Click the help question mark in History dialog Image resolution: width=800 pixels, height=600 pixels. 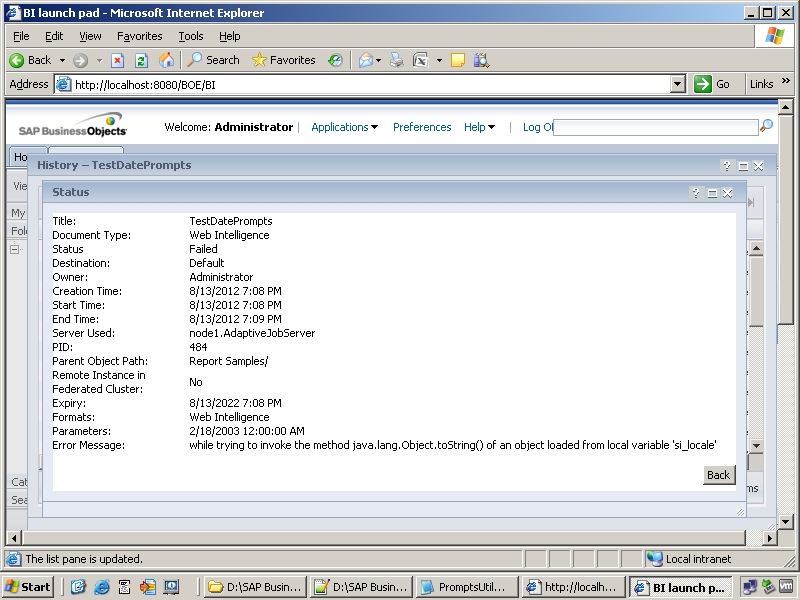[x=727, y=166]
